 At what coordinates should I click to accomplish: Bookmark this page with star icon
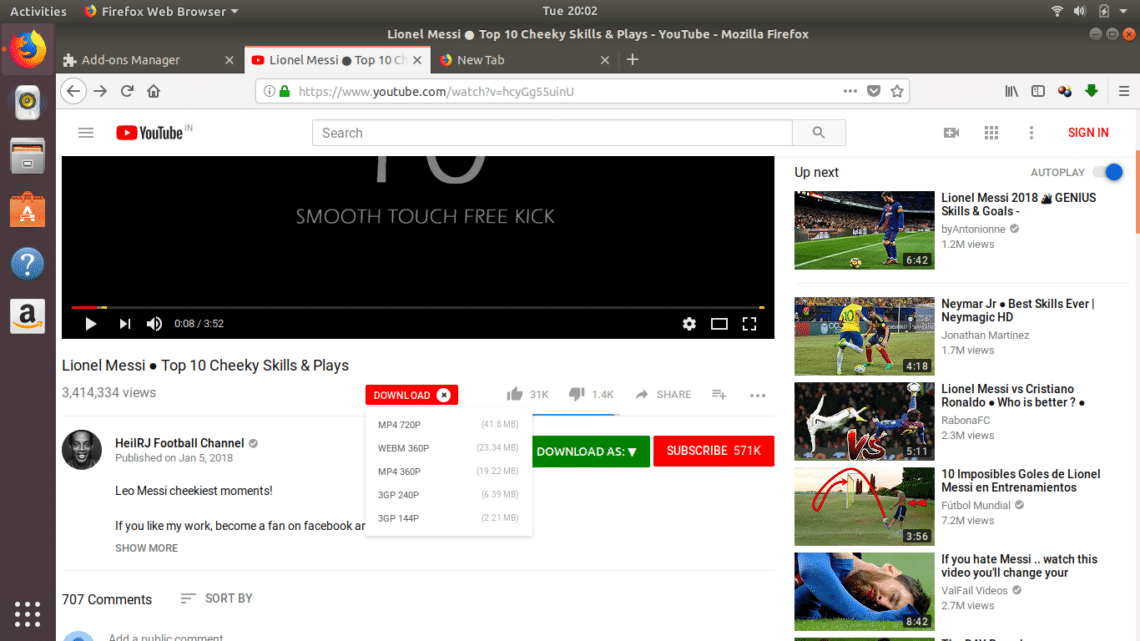pyautogui.click(x=897, y=92)
